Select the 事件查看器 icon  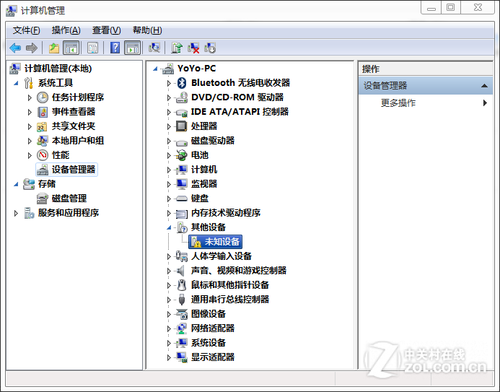(x=42, y=112)
